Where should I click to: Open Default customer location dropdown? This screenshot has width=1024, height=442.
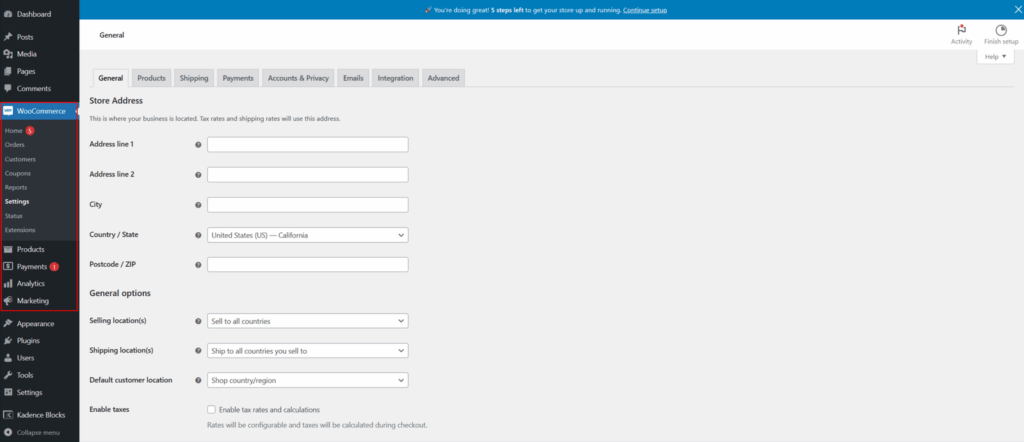click(307, 381)
